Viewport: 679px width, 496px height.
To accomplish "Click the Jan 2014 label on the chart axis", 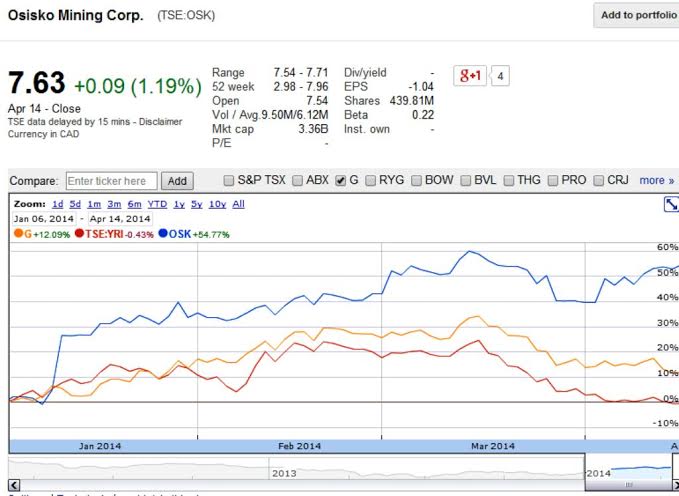I will [100, 446].
